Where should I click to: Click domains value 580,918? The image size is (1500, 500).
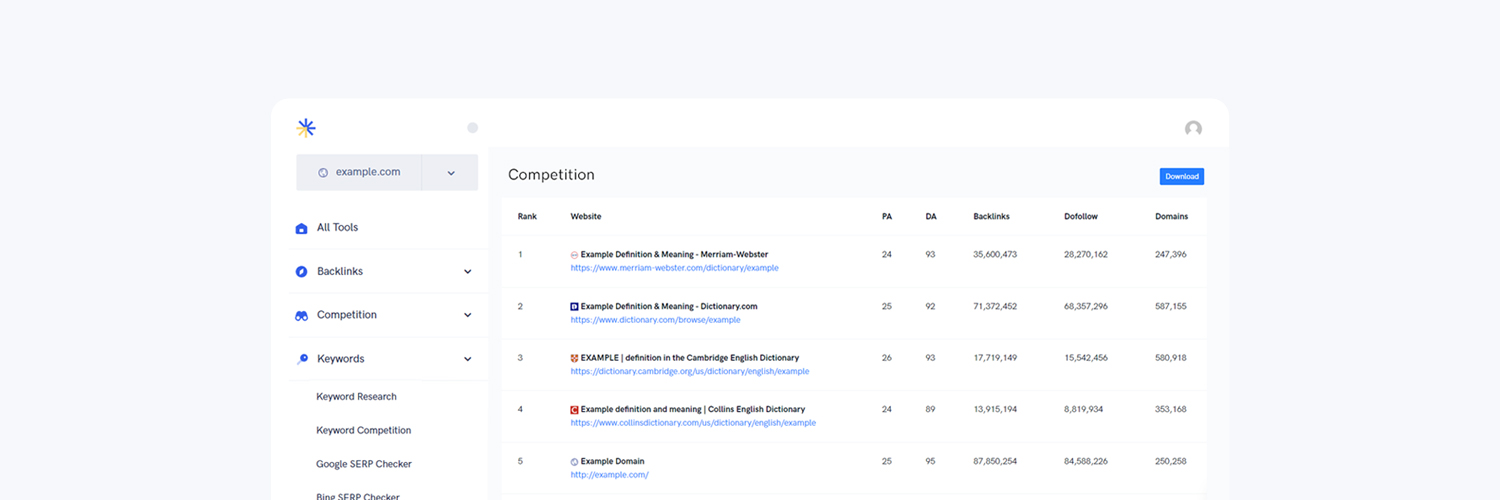coord(1171,358)
